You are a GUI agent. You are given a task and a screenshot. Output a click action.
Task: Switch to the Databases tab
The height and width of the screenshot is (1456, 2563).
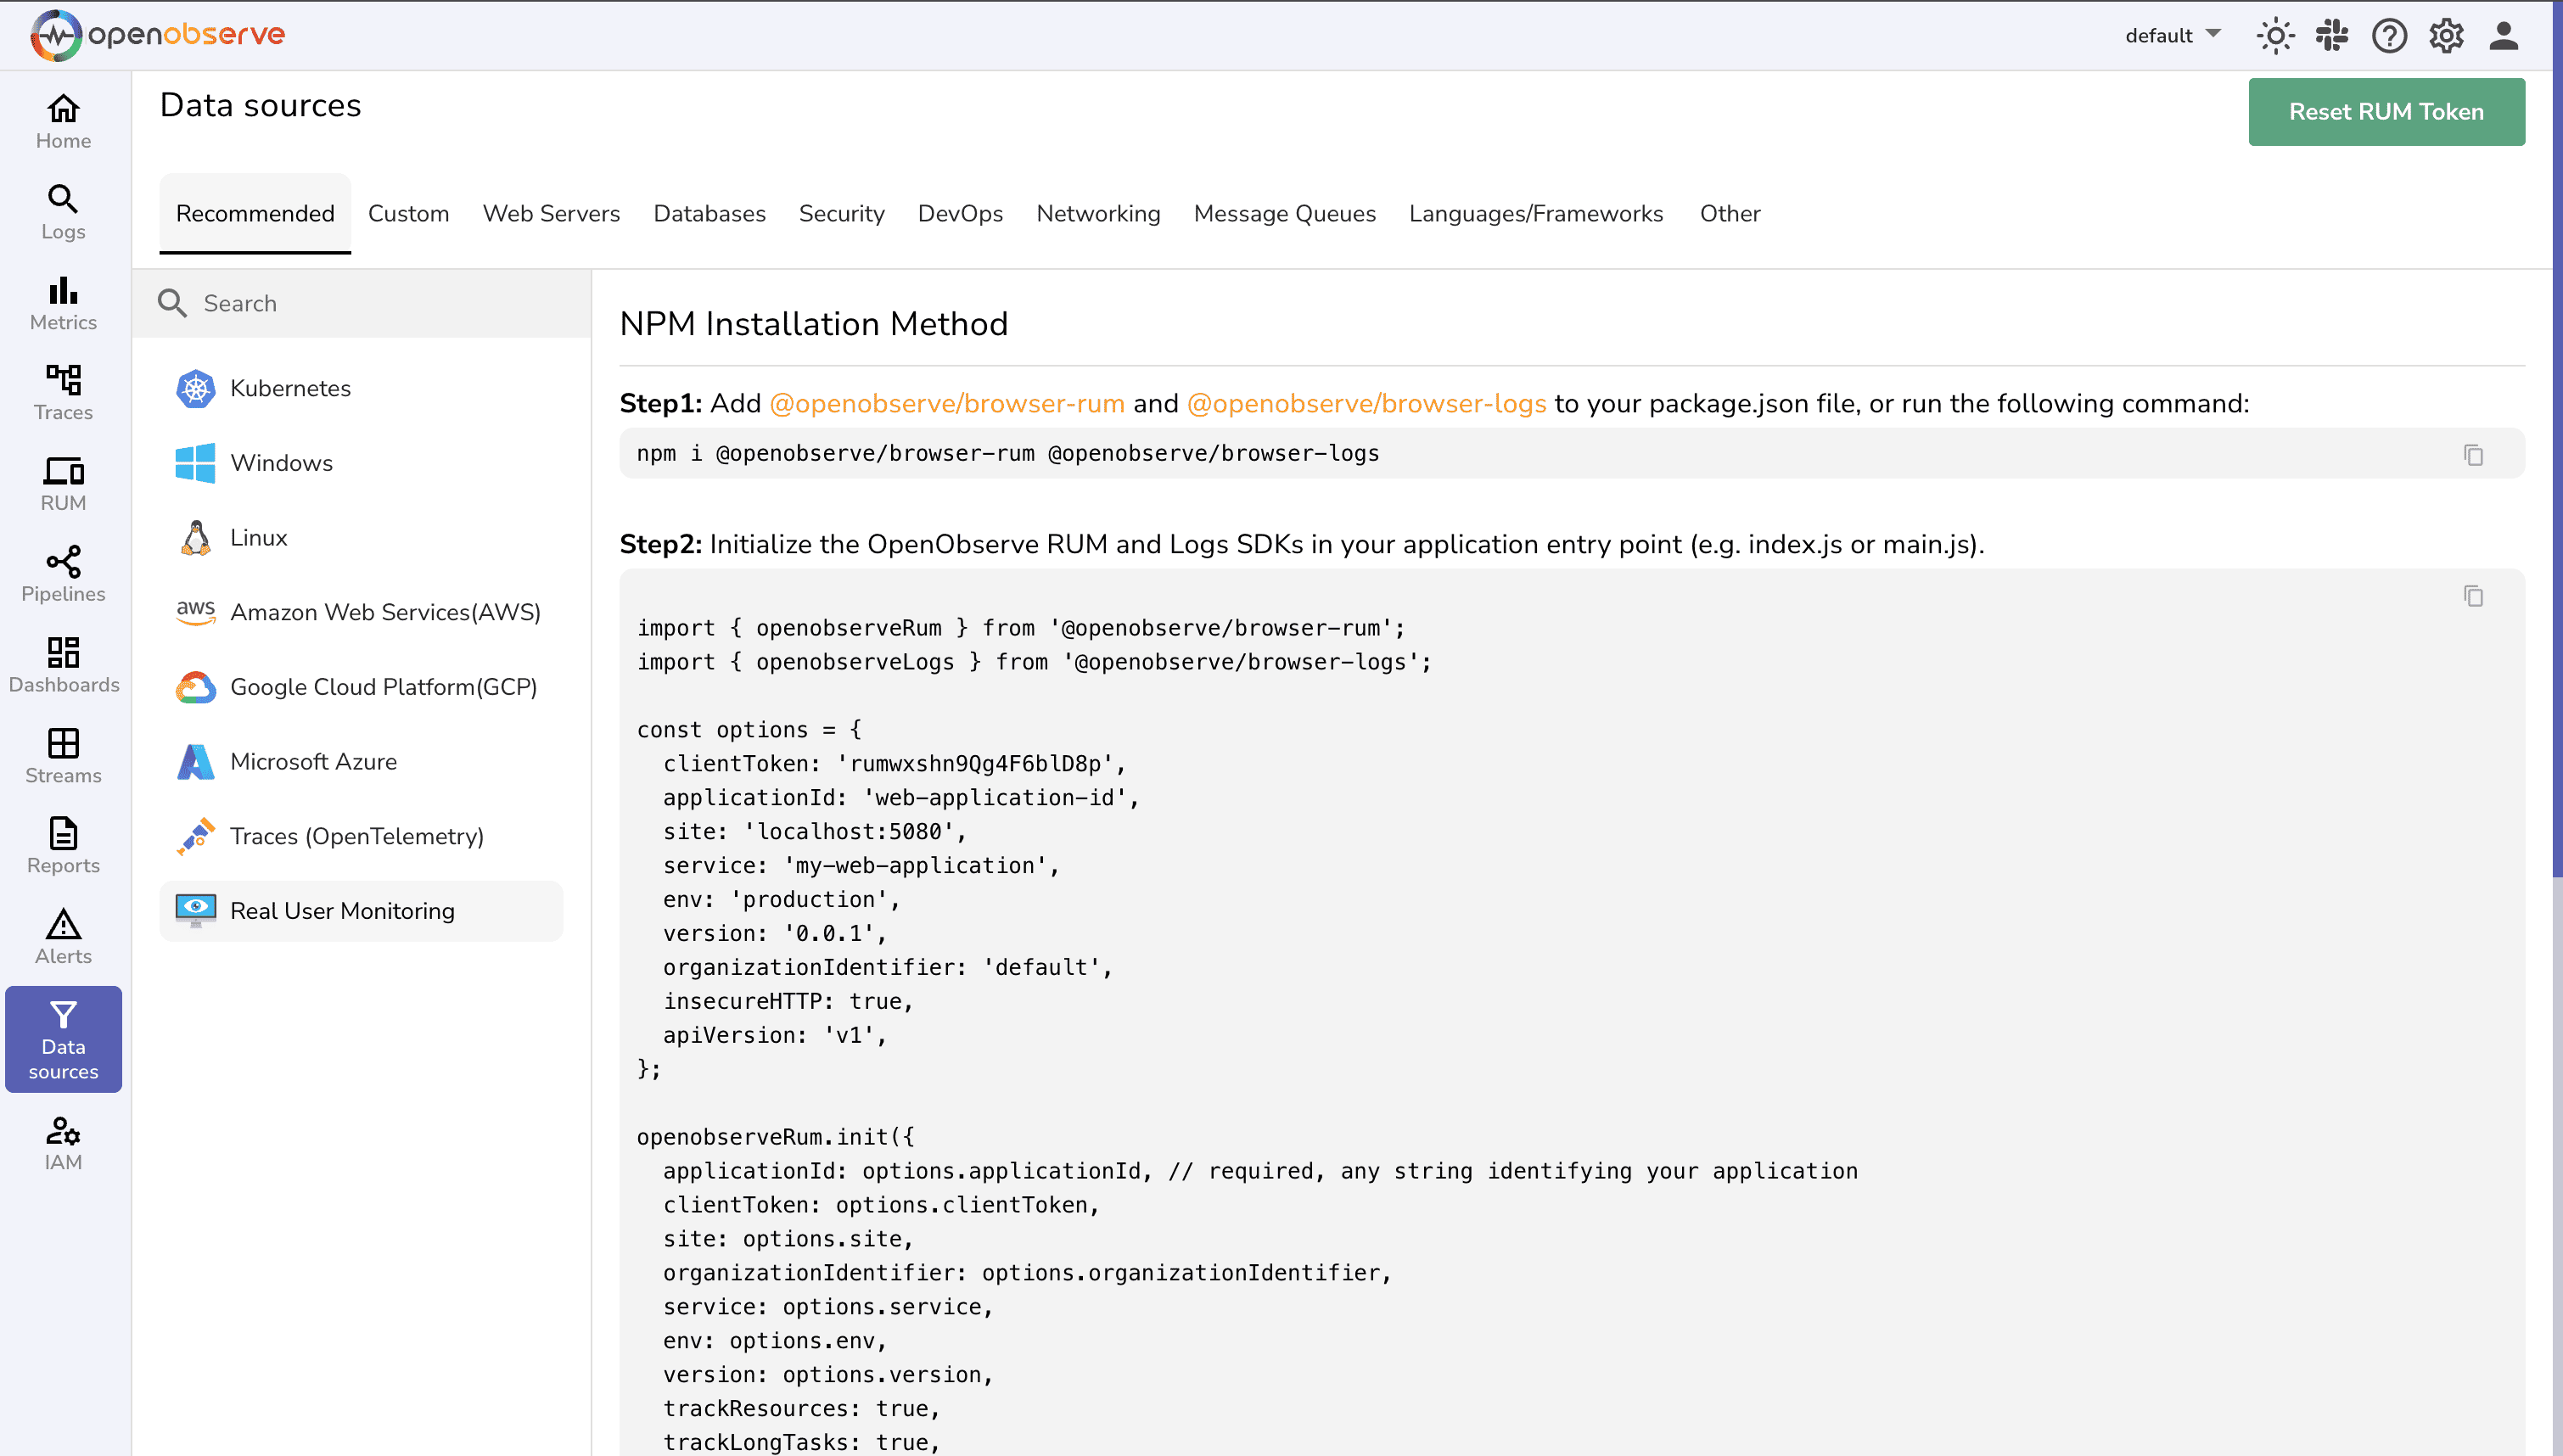click(x=709, y=213)
